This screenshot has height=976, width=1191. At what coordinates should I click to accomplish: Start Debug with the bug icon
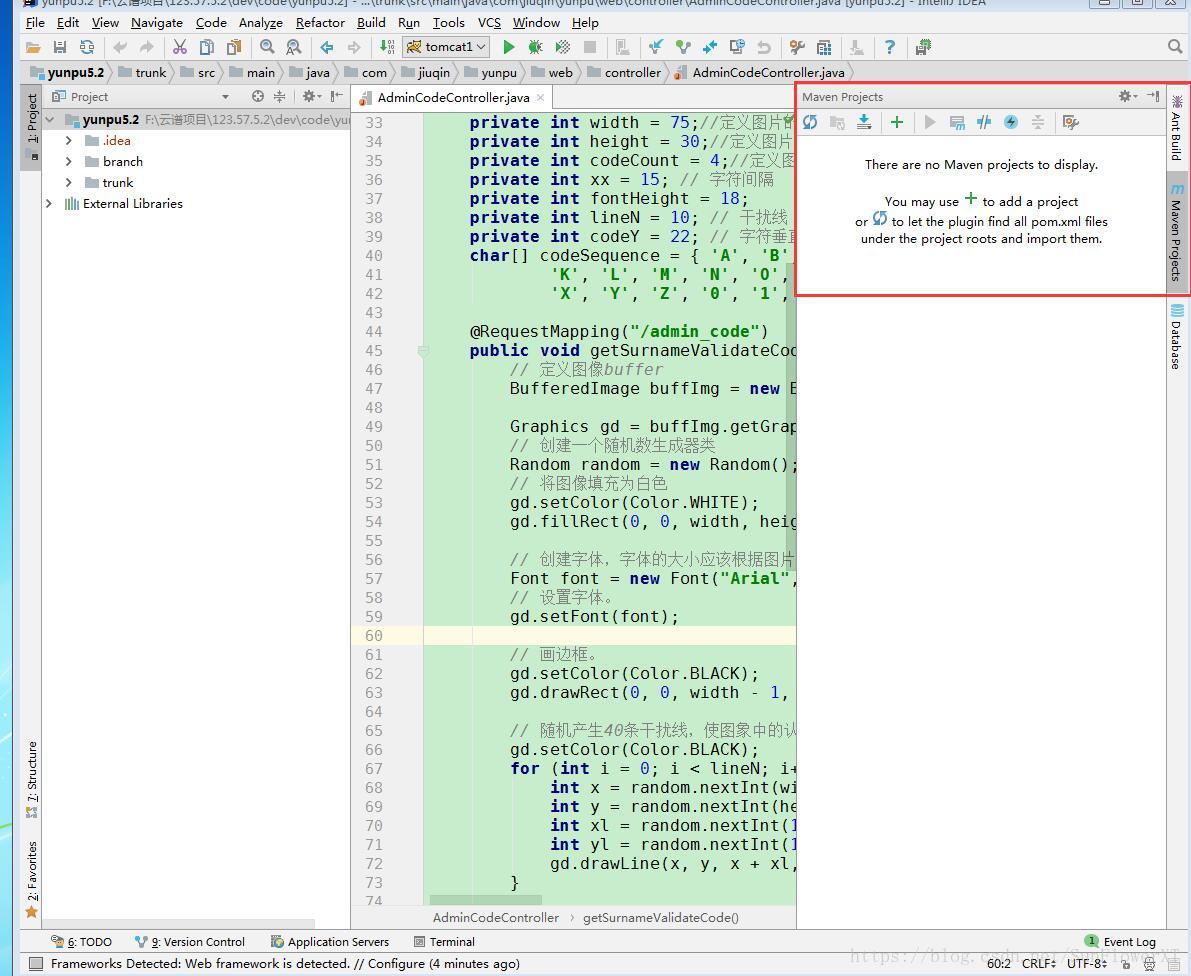[535, 47]
